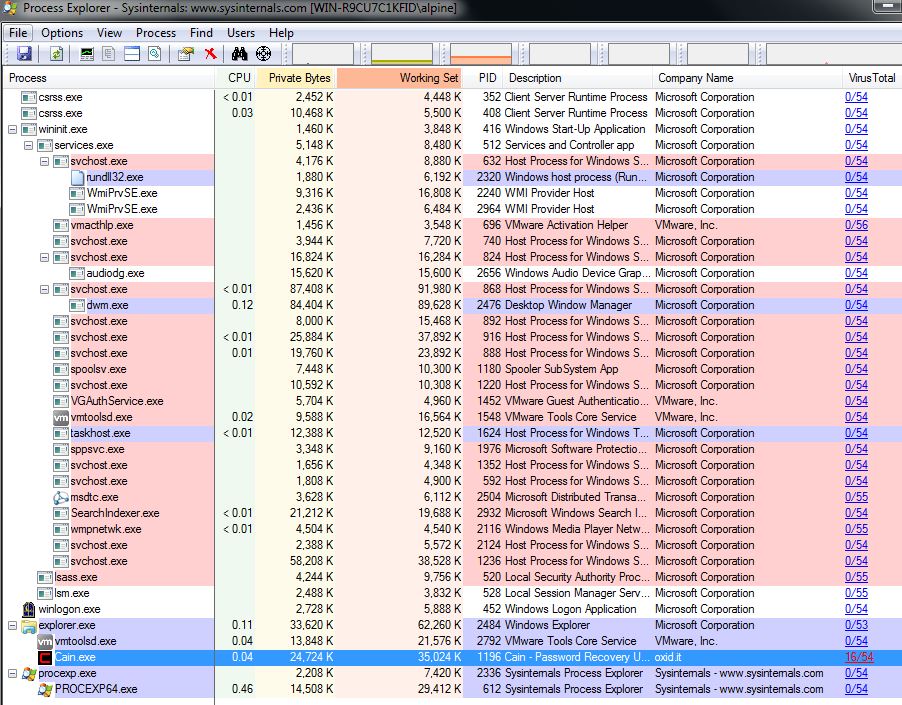Click the Refresh Now toolbar icon
This screenshot has height=705, width=902.
[x=56, y=54]
